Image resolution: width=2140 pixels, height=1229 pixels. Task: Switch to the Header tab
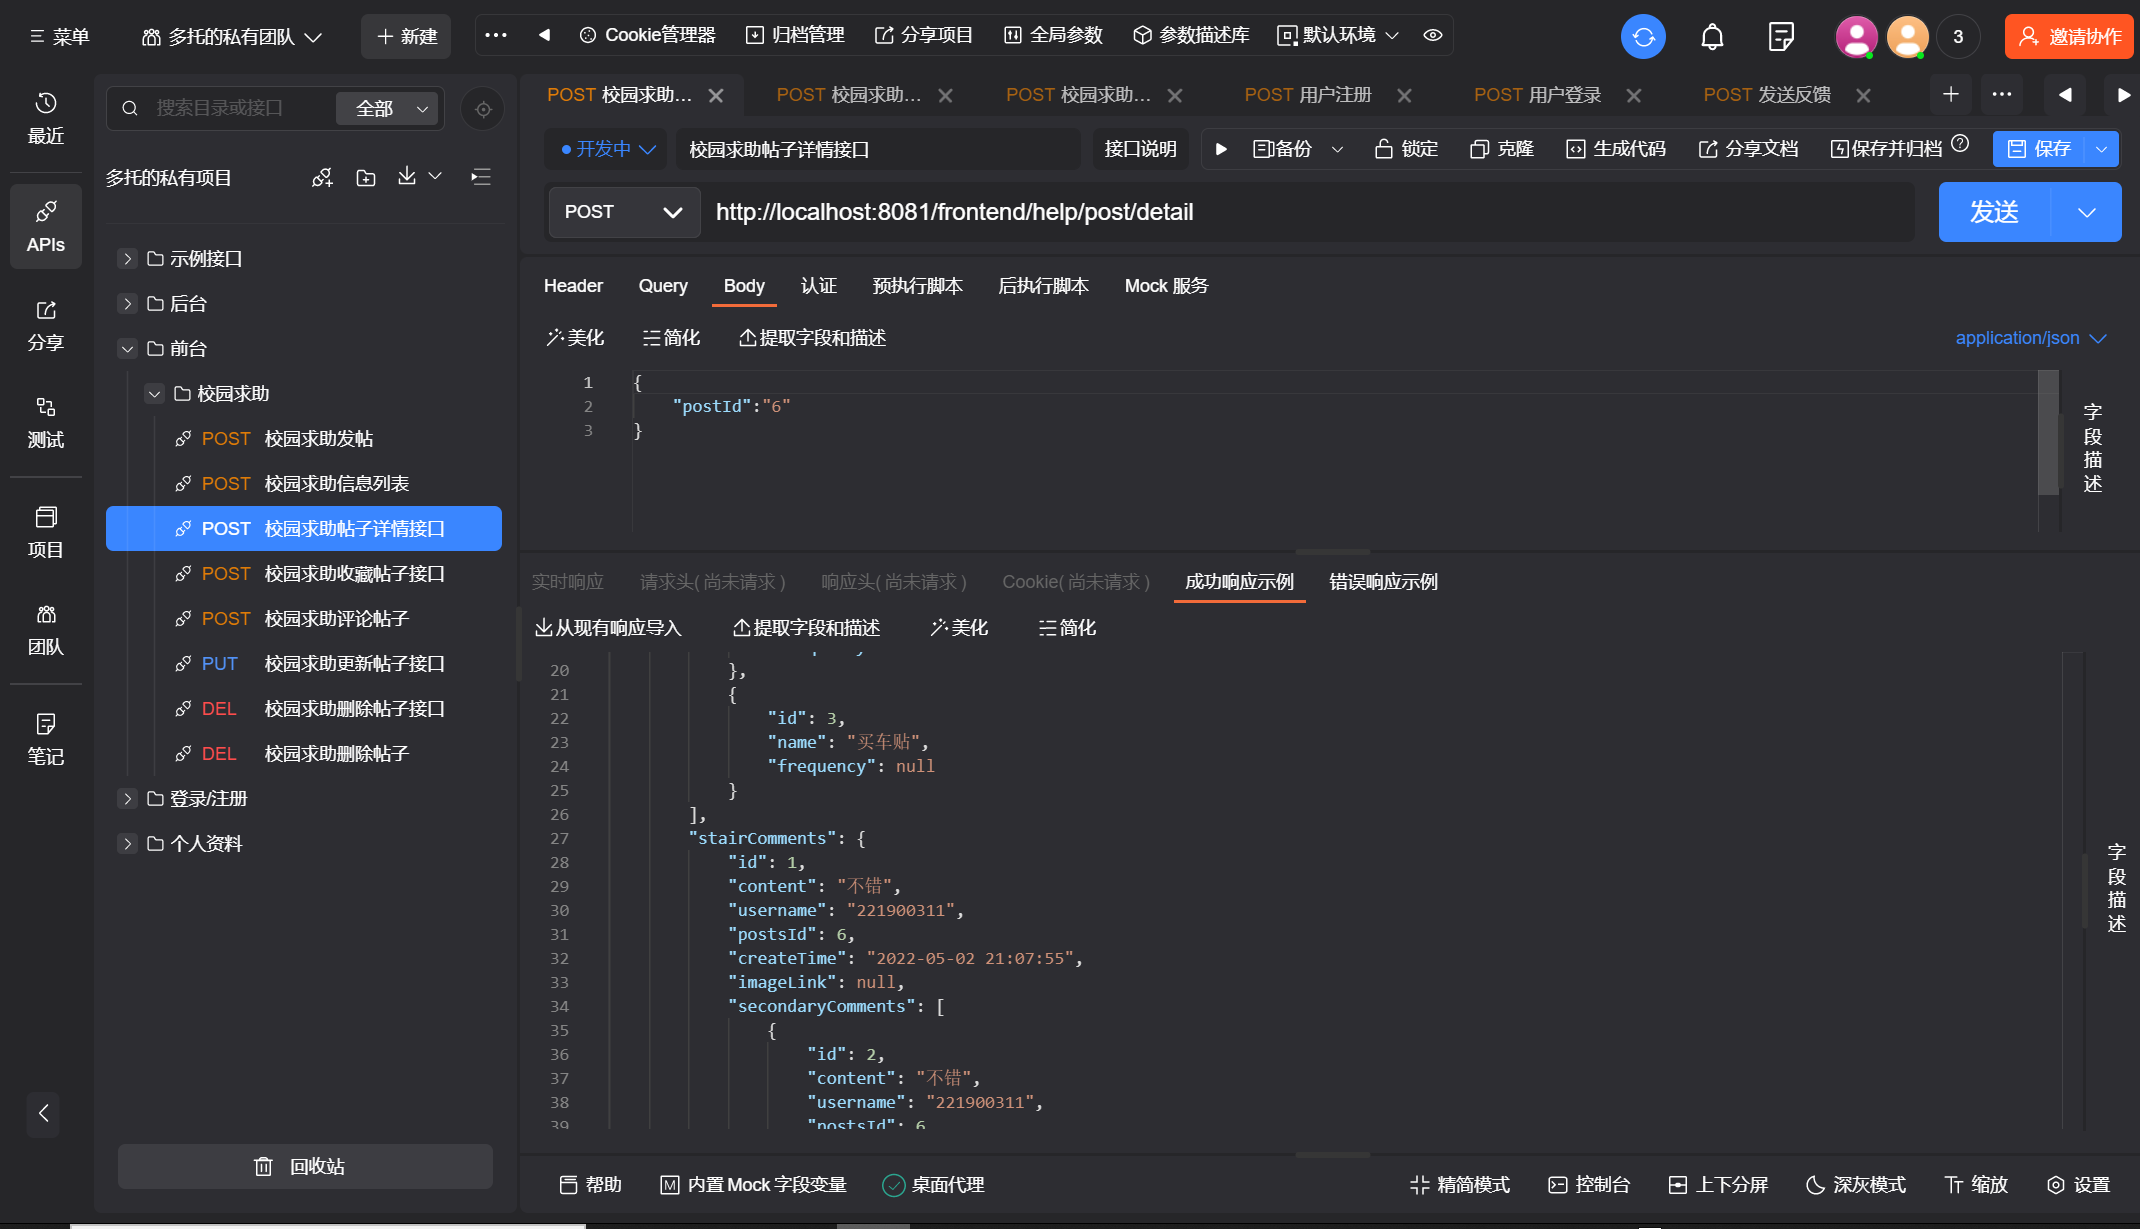point(573,286)
